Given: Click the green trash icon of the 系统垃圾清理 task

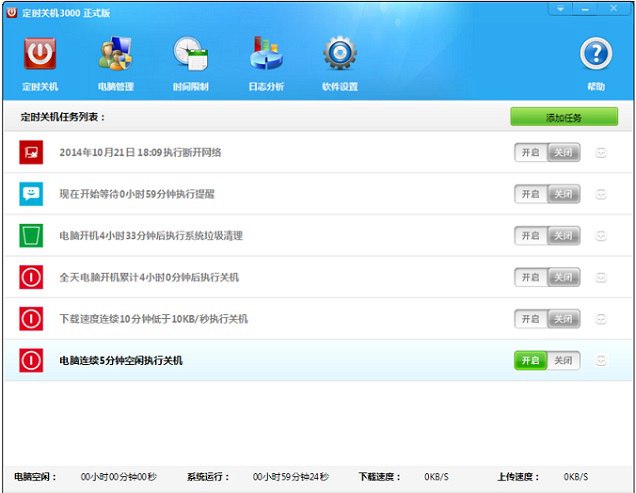Looking at the screenshot, I should point(31,236).
